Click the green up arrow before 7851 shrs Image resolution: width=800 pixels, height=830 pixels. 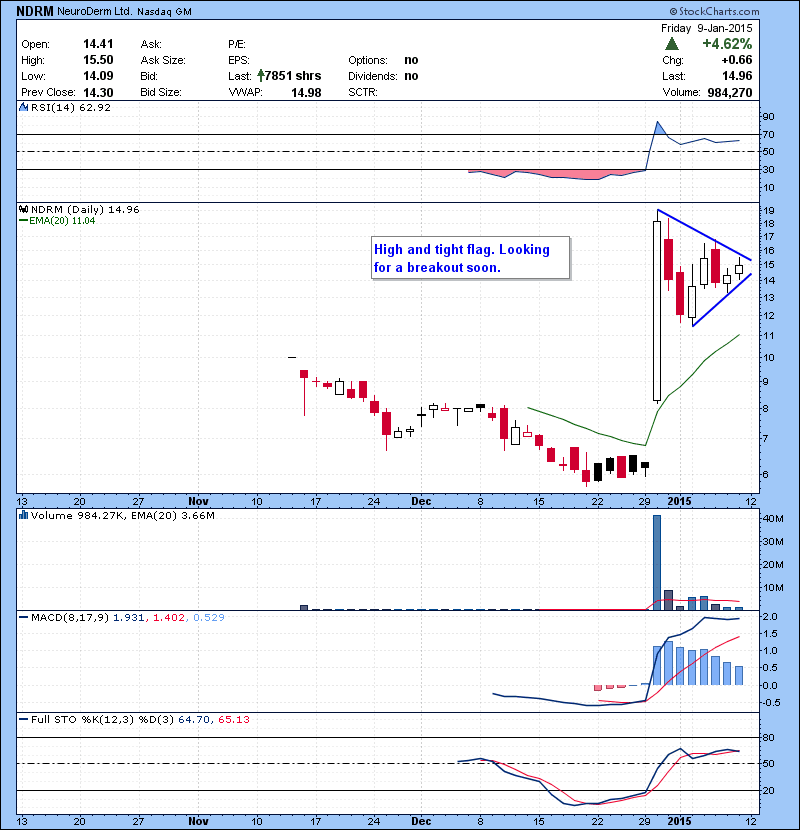point(260,76)
